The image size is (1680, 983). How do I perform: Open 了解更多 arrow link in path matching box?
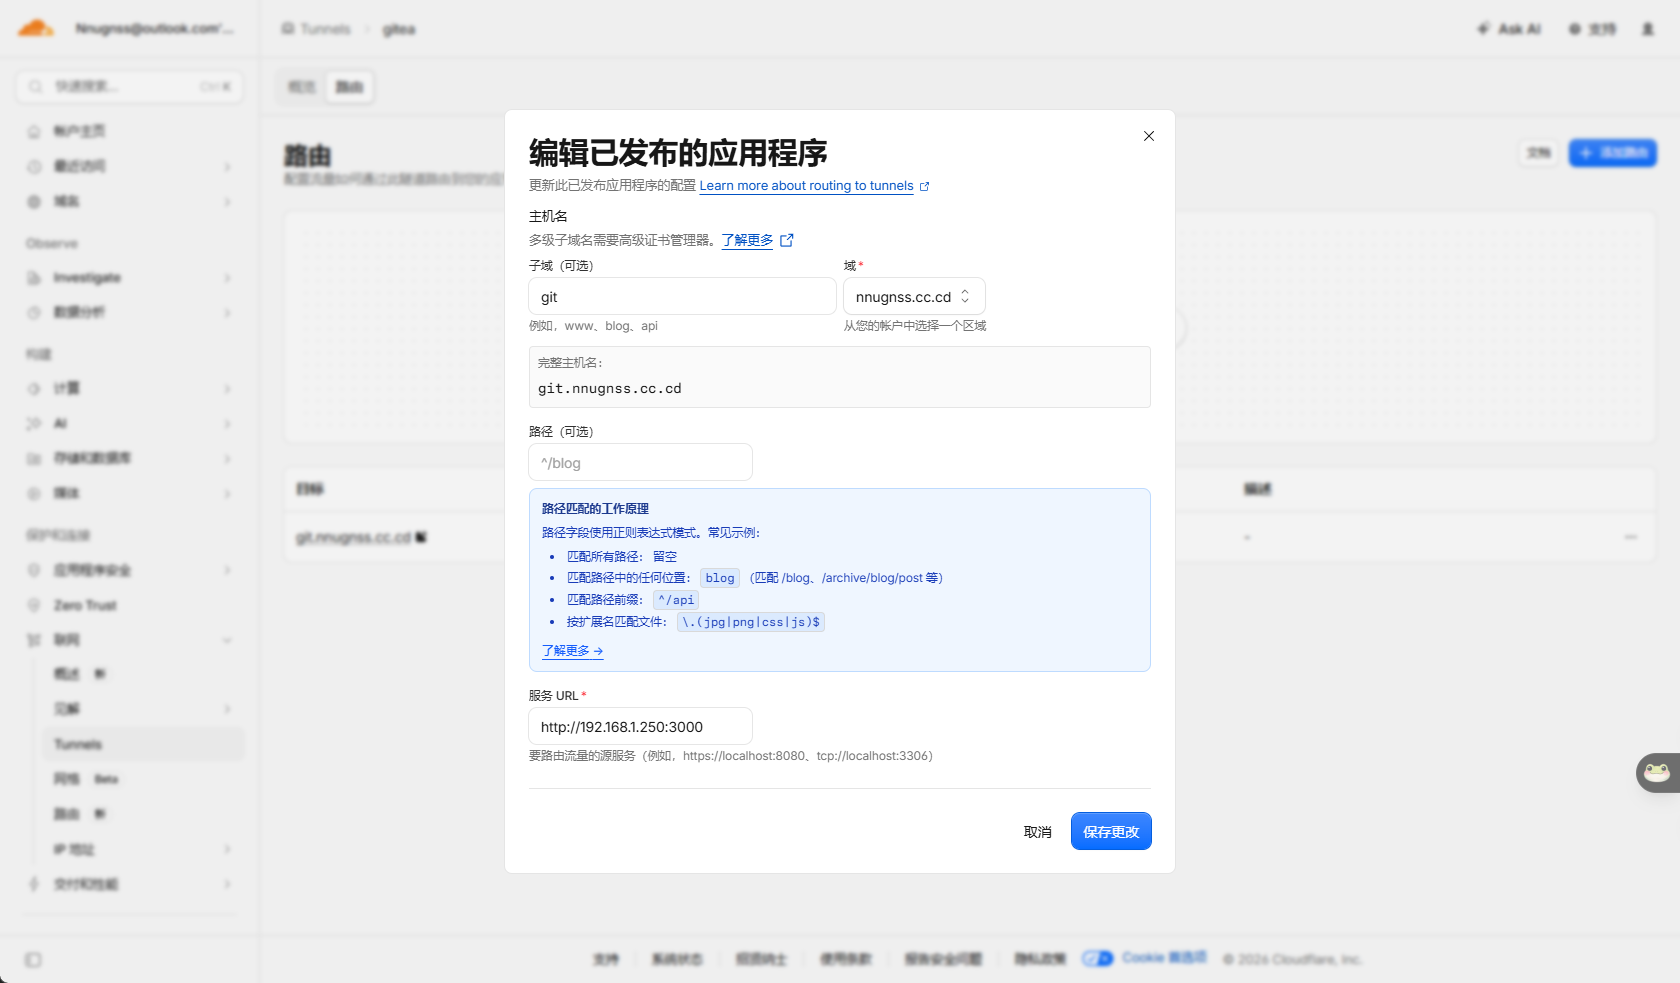pos(572,651)
